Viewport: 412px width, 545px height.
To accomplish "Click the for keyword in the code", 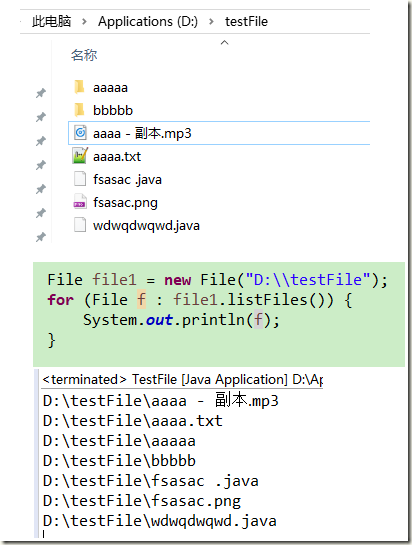I will pyautogui.click(x=60, y=300).
